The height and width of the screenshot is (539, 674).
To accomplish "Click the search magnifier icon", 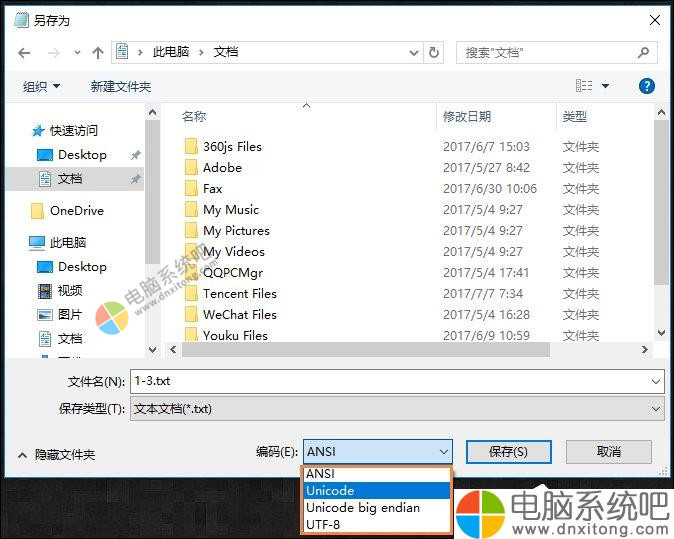I will 643,53.
